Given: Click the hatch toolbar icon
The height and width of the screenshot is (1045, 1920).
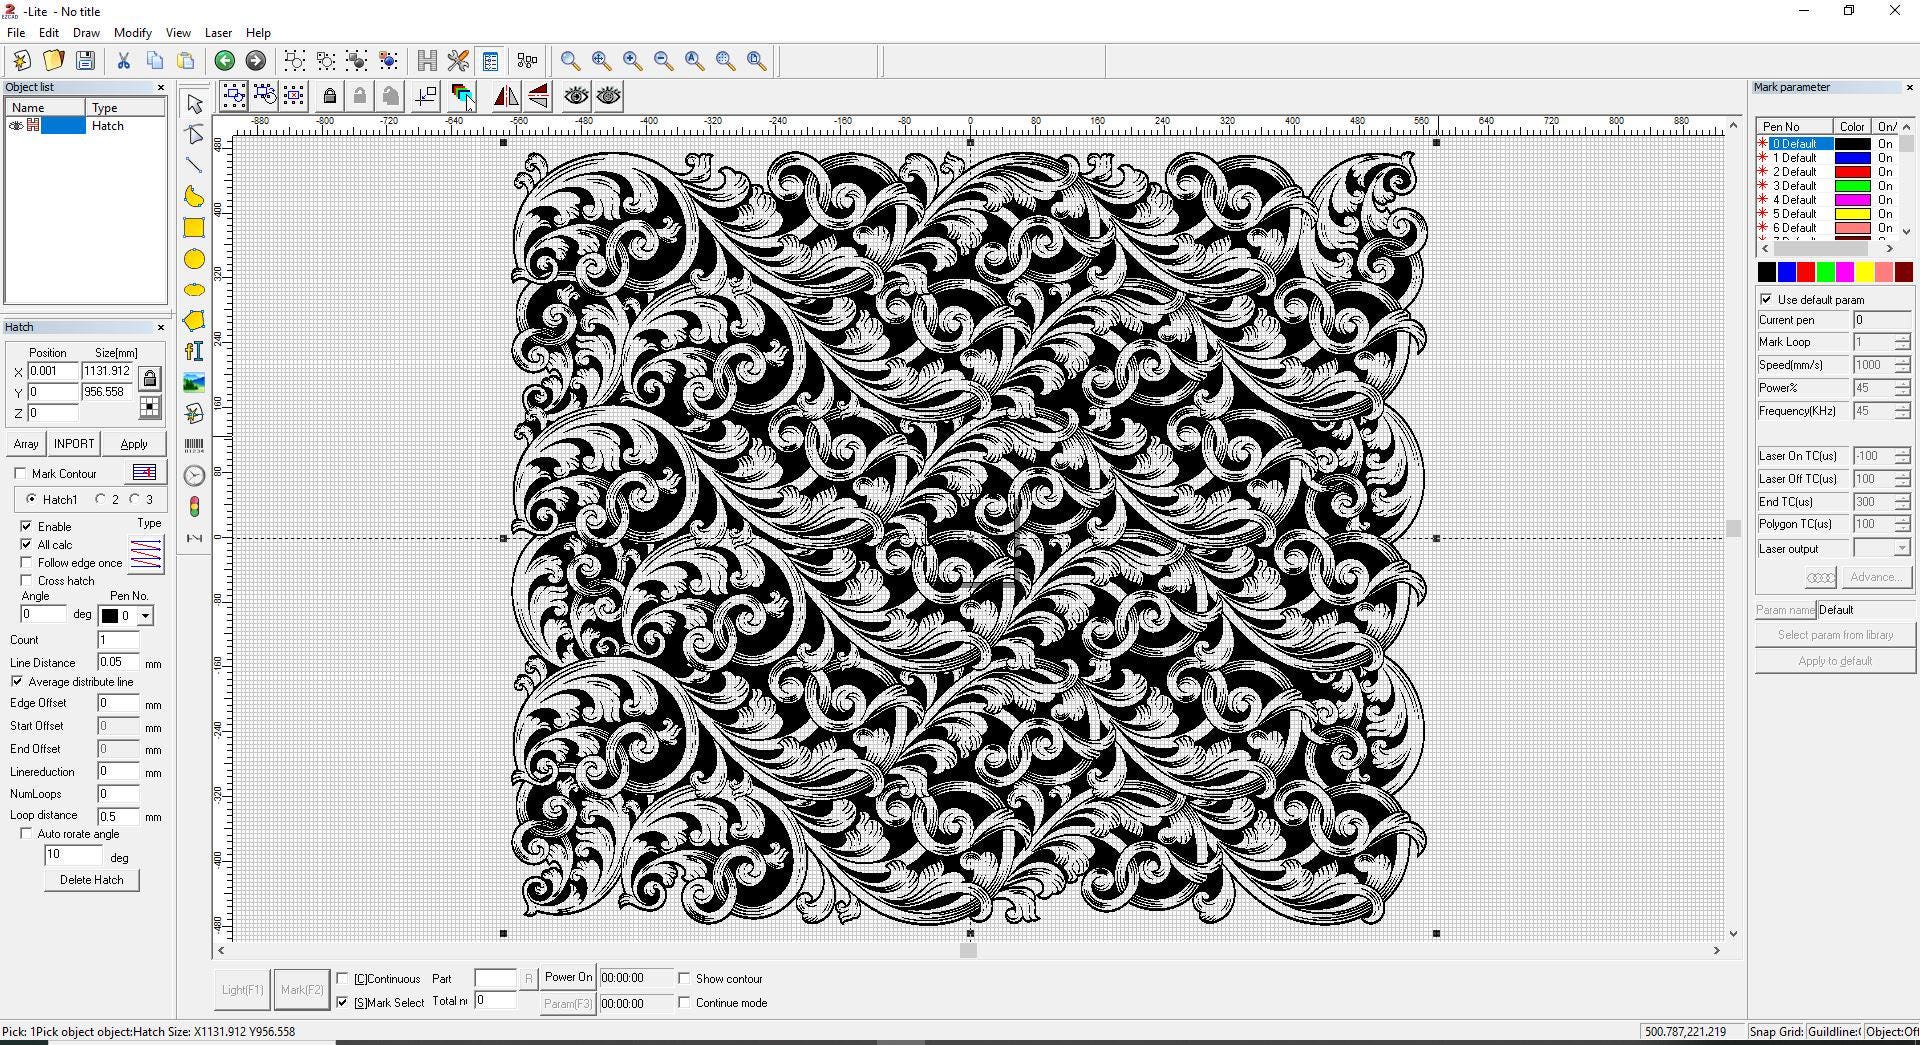Looking at the screenshot, I should (x=427, y=61).
